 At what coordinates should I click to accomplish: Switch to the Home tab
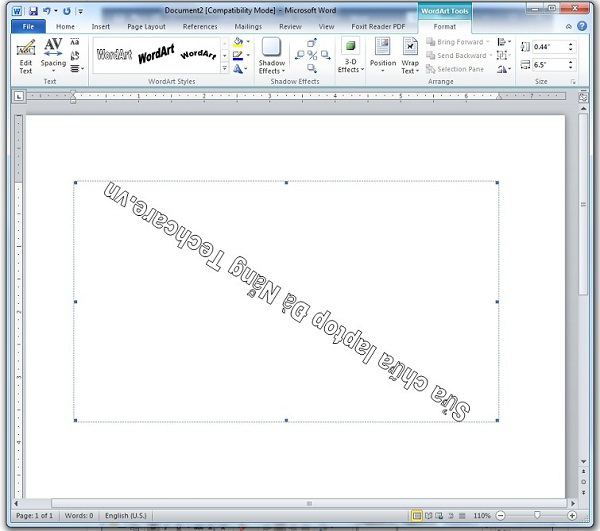[65, 26]
